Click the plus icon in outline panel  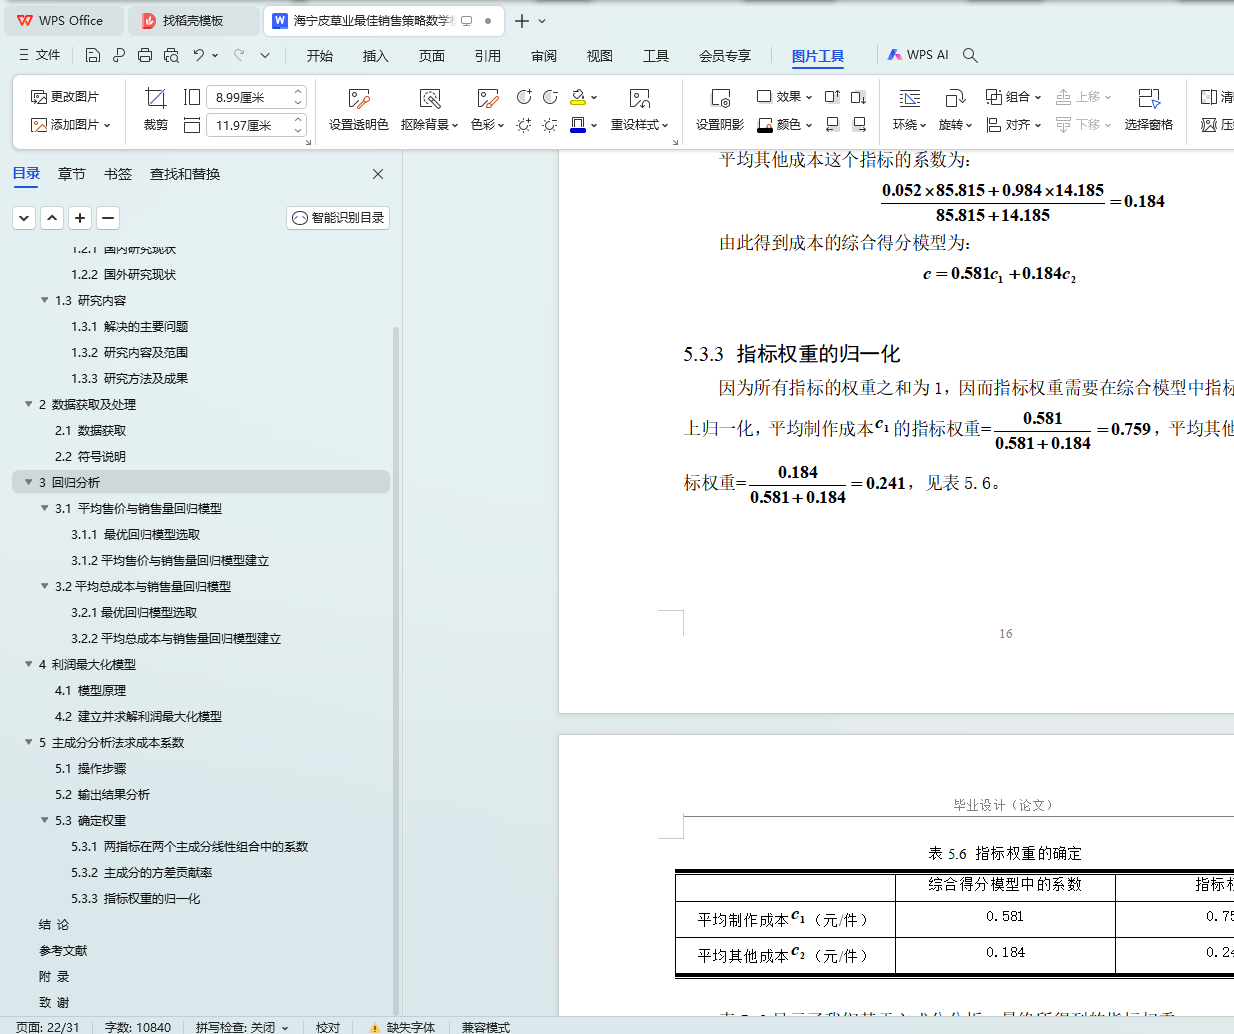(80, 218)
